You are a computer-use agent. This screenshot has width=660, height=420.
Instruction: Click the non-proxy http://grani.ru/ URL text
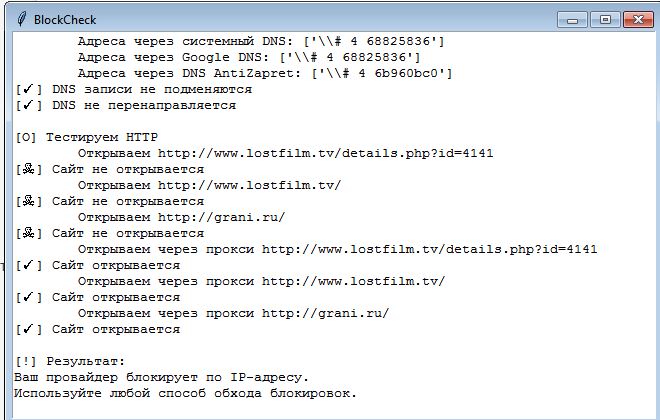point(222,217)
